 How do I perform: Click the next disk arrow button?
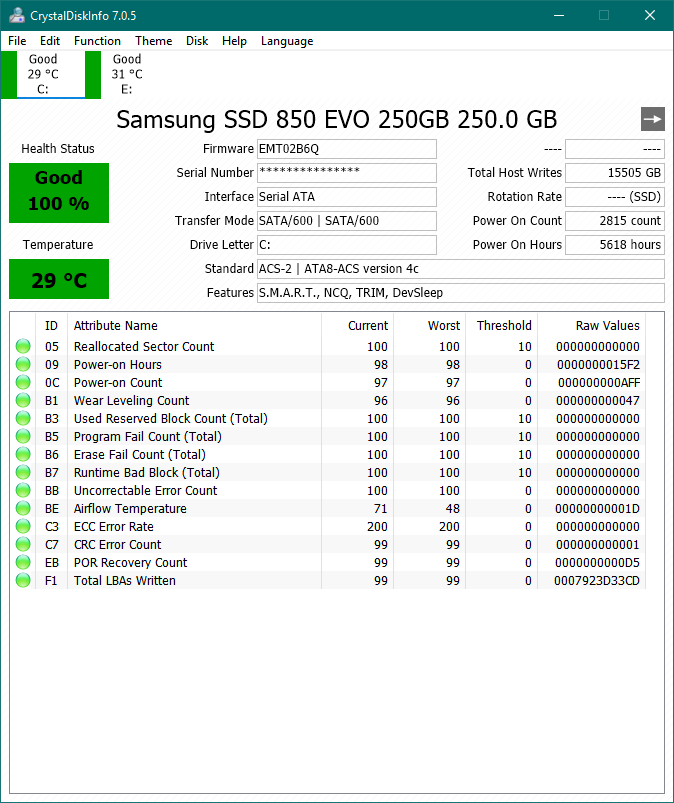click(652, 119)
